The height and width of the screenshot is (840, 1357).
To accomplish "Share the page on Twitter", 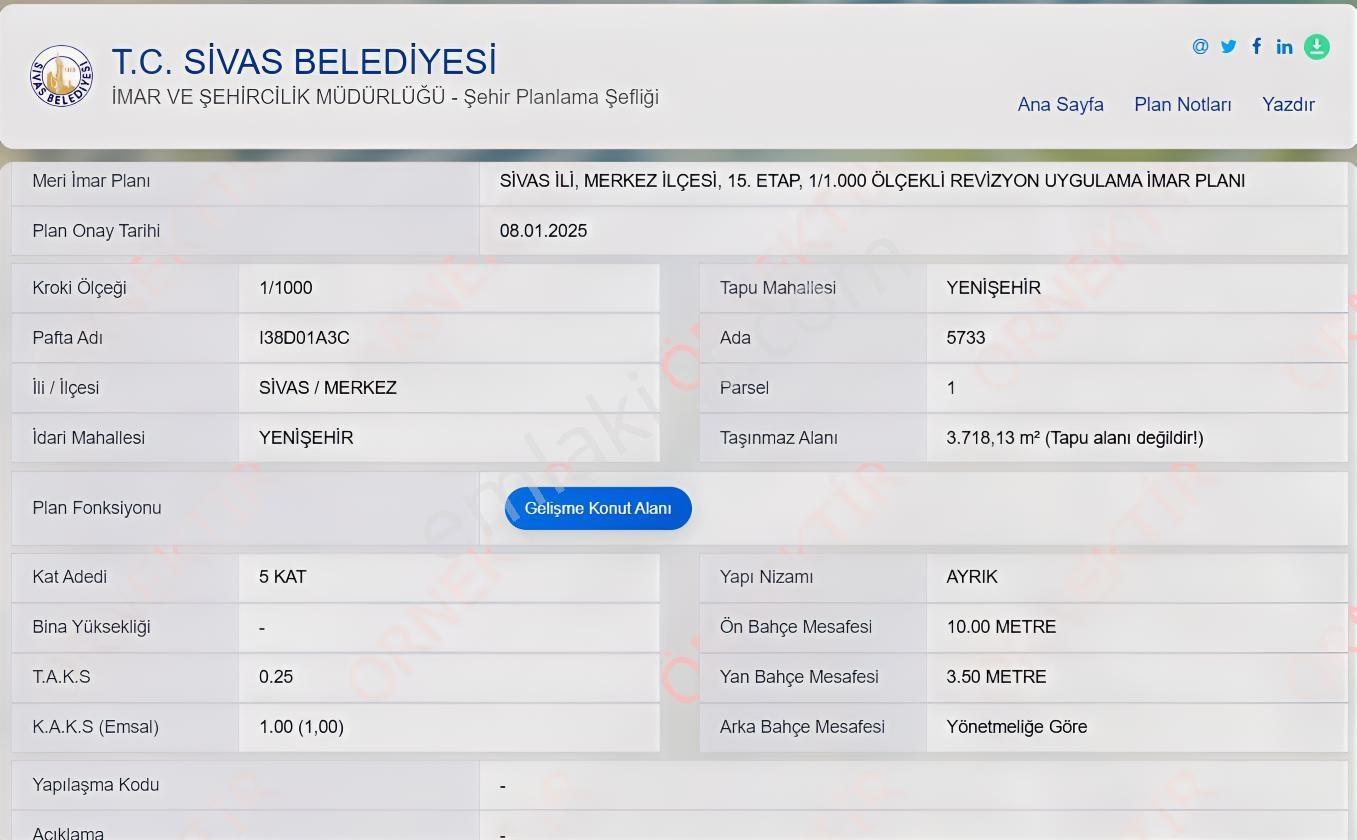I will click(x=1228, y=46).
